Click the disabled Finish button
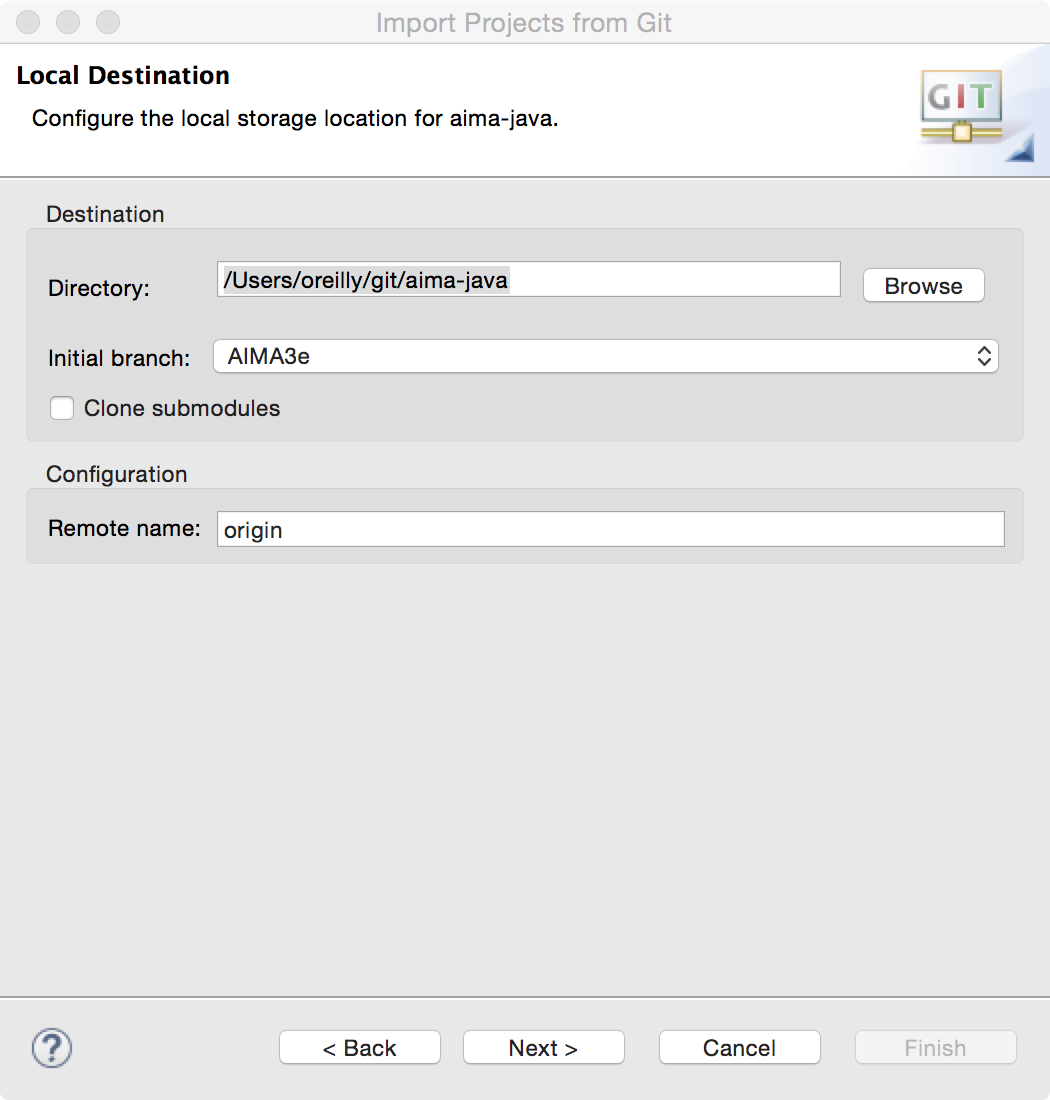This screenshot has width=1050, height=1100. point(935,1048)
